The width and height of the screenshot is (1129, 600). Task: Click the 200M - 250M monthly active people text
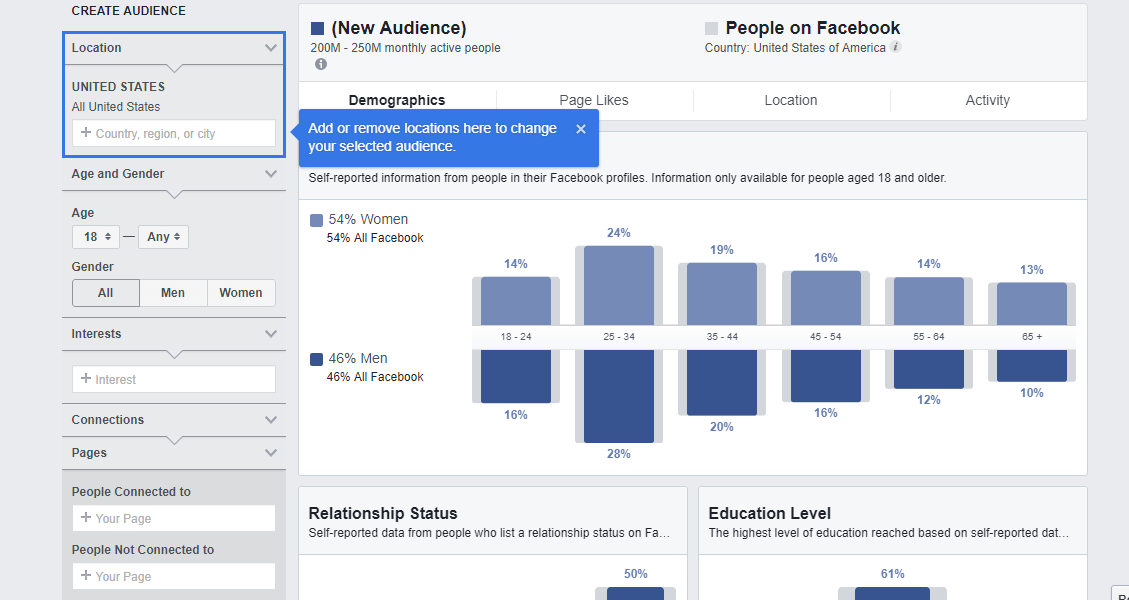pyautogui.click(x=405, y=48)
